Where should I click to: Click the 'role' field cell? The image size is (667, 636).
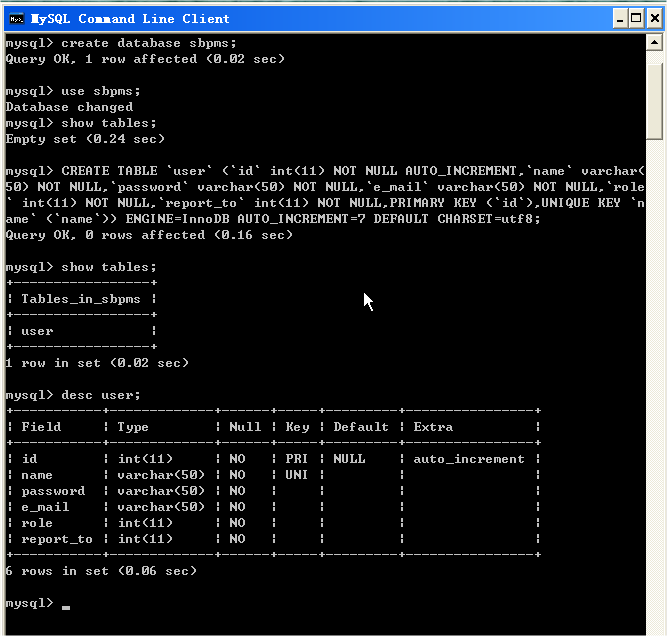[x=37, y=523]
